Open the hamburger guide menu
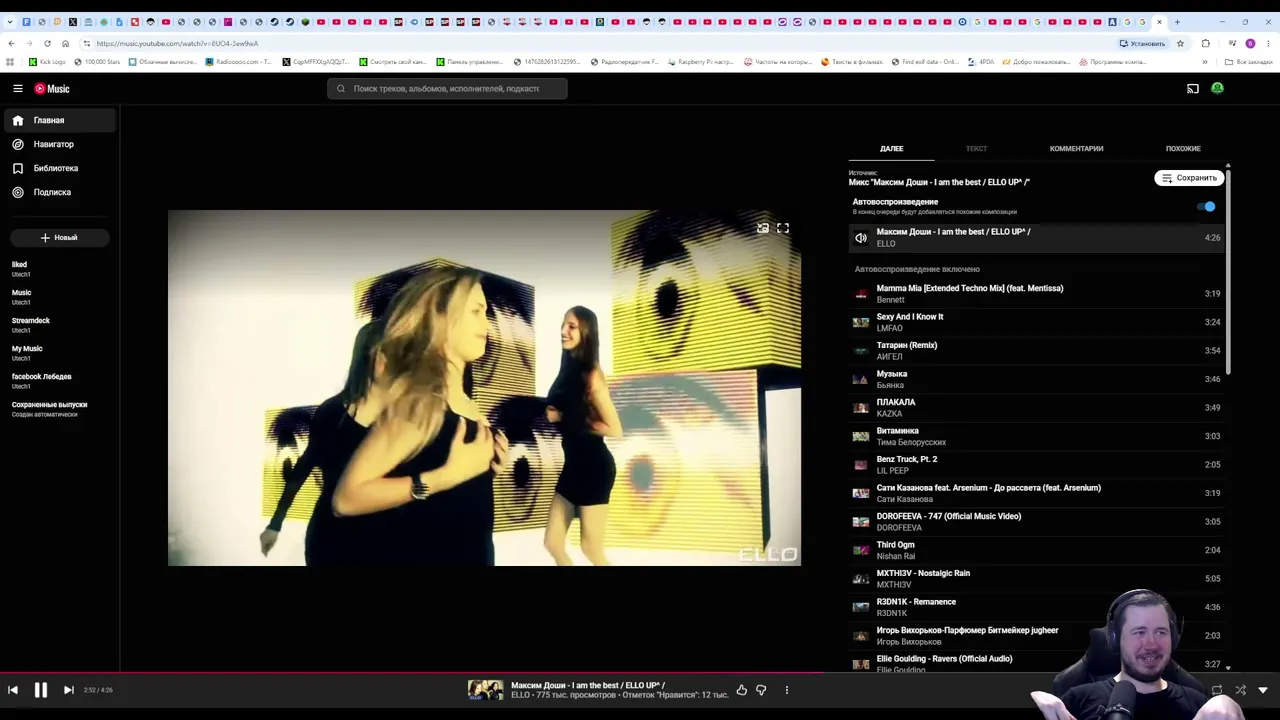 [18, 89]
